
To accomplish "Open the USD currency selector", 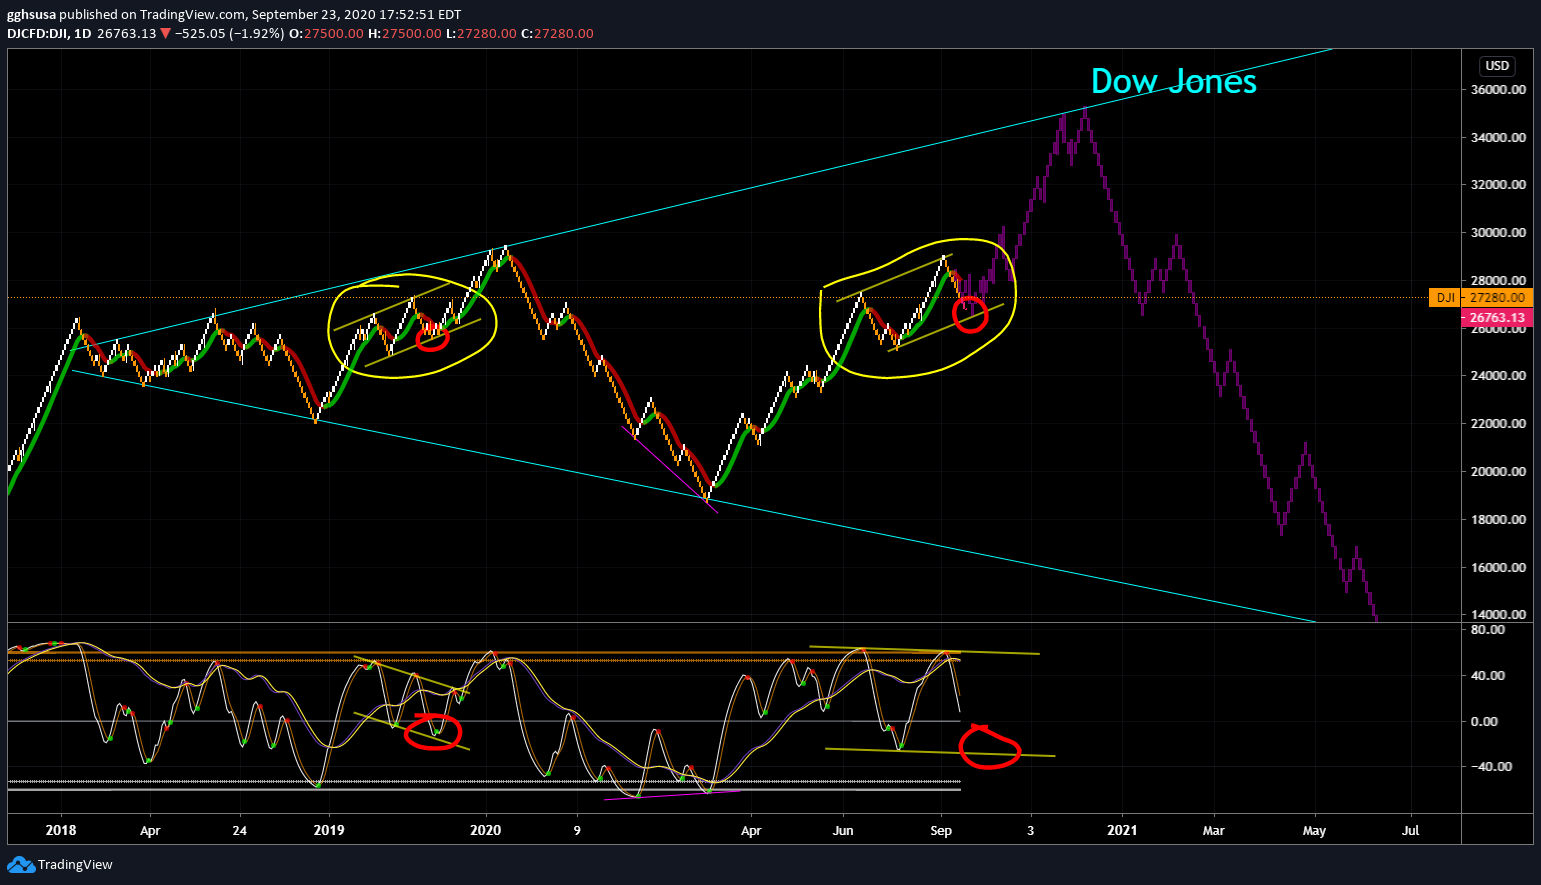I will tap(1496, 66).
